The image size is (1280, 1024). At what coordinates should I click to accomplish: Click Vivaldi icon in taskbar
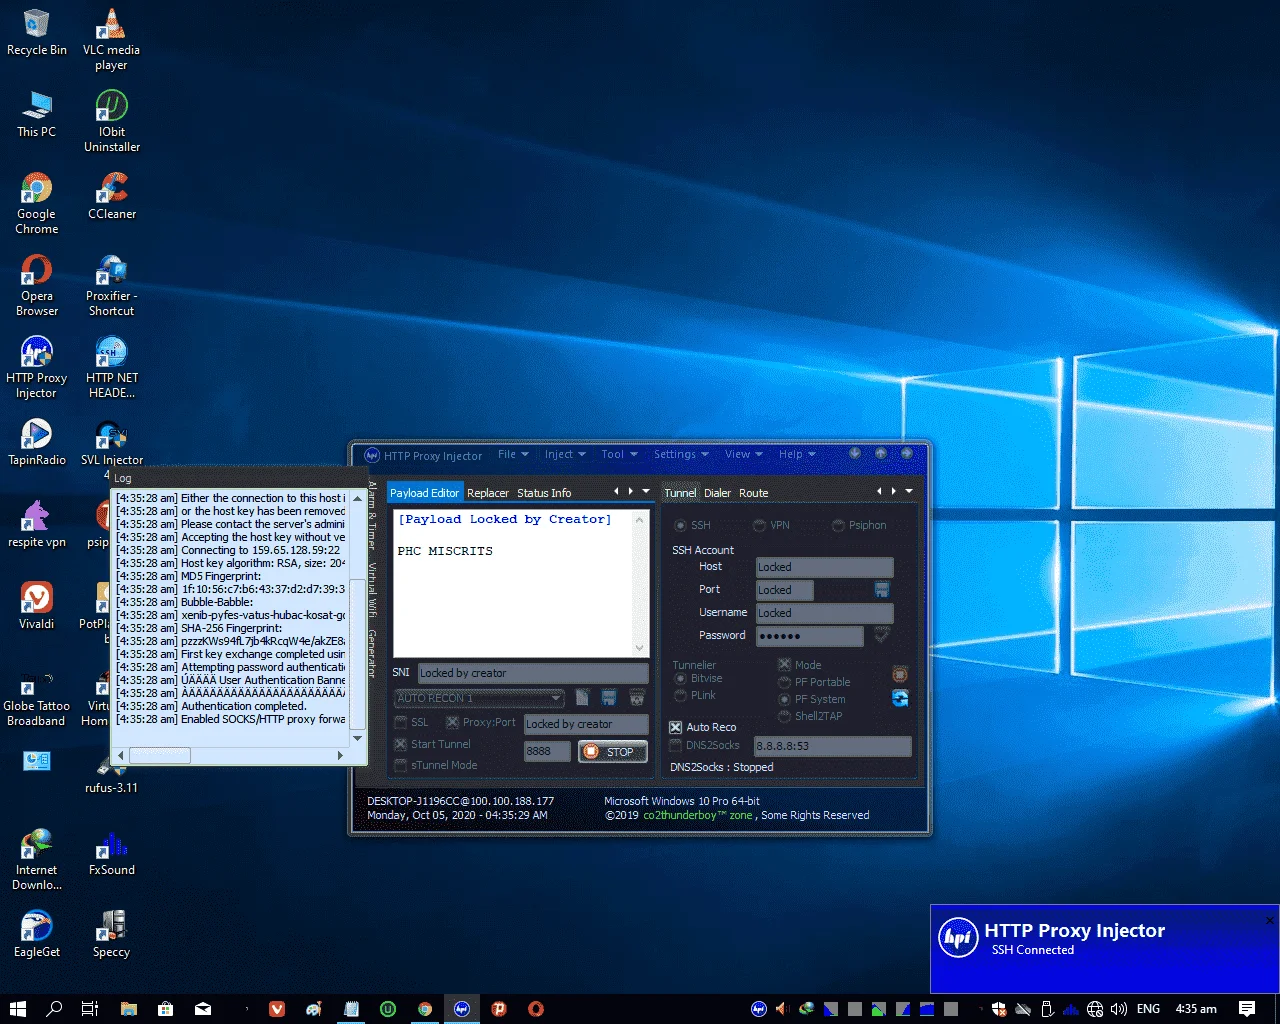tap(277, 1009)
